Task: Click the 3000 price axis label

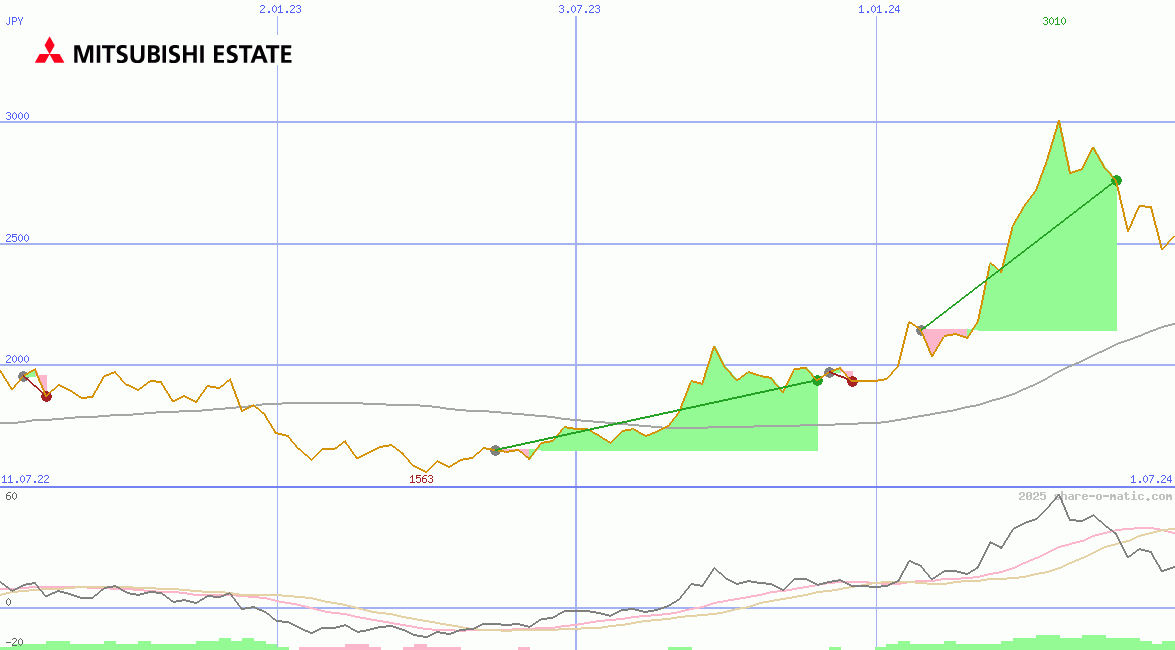Action: (17, 116)
